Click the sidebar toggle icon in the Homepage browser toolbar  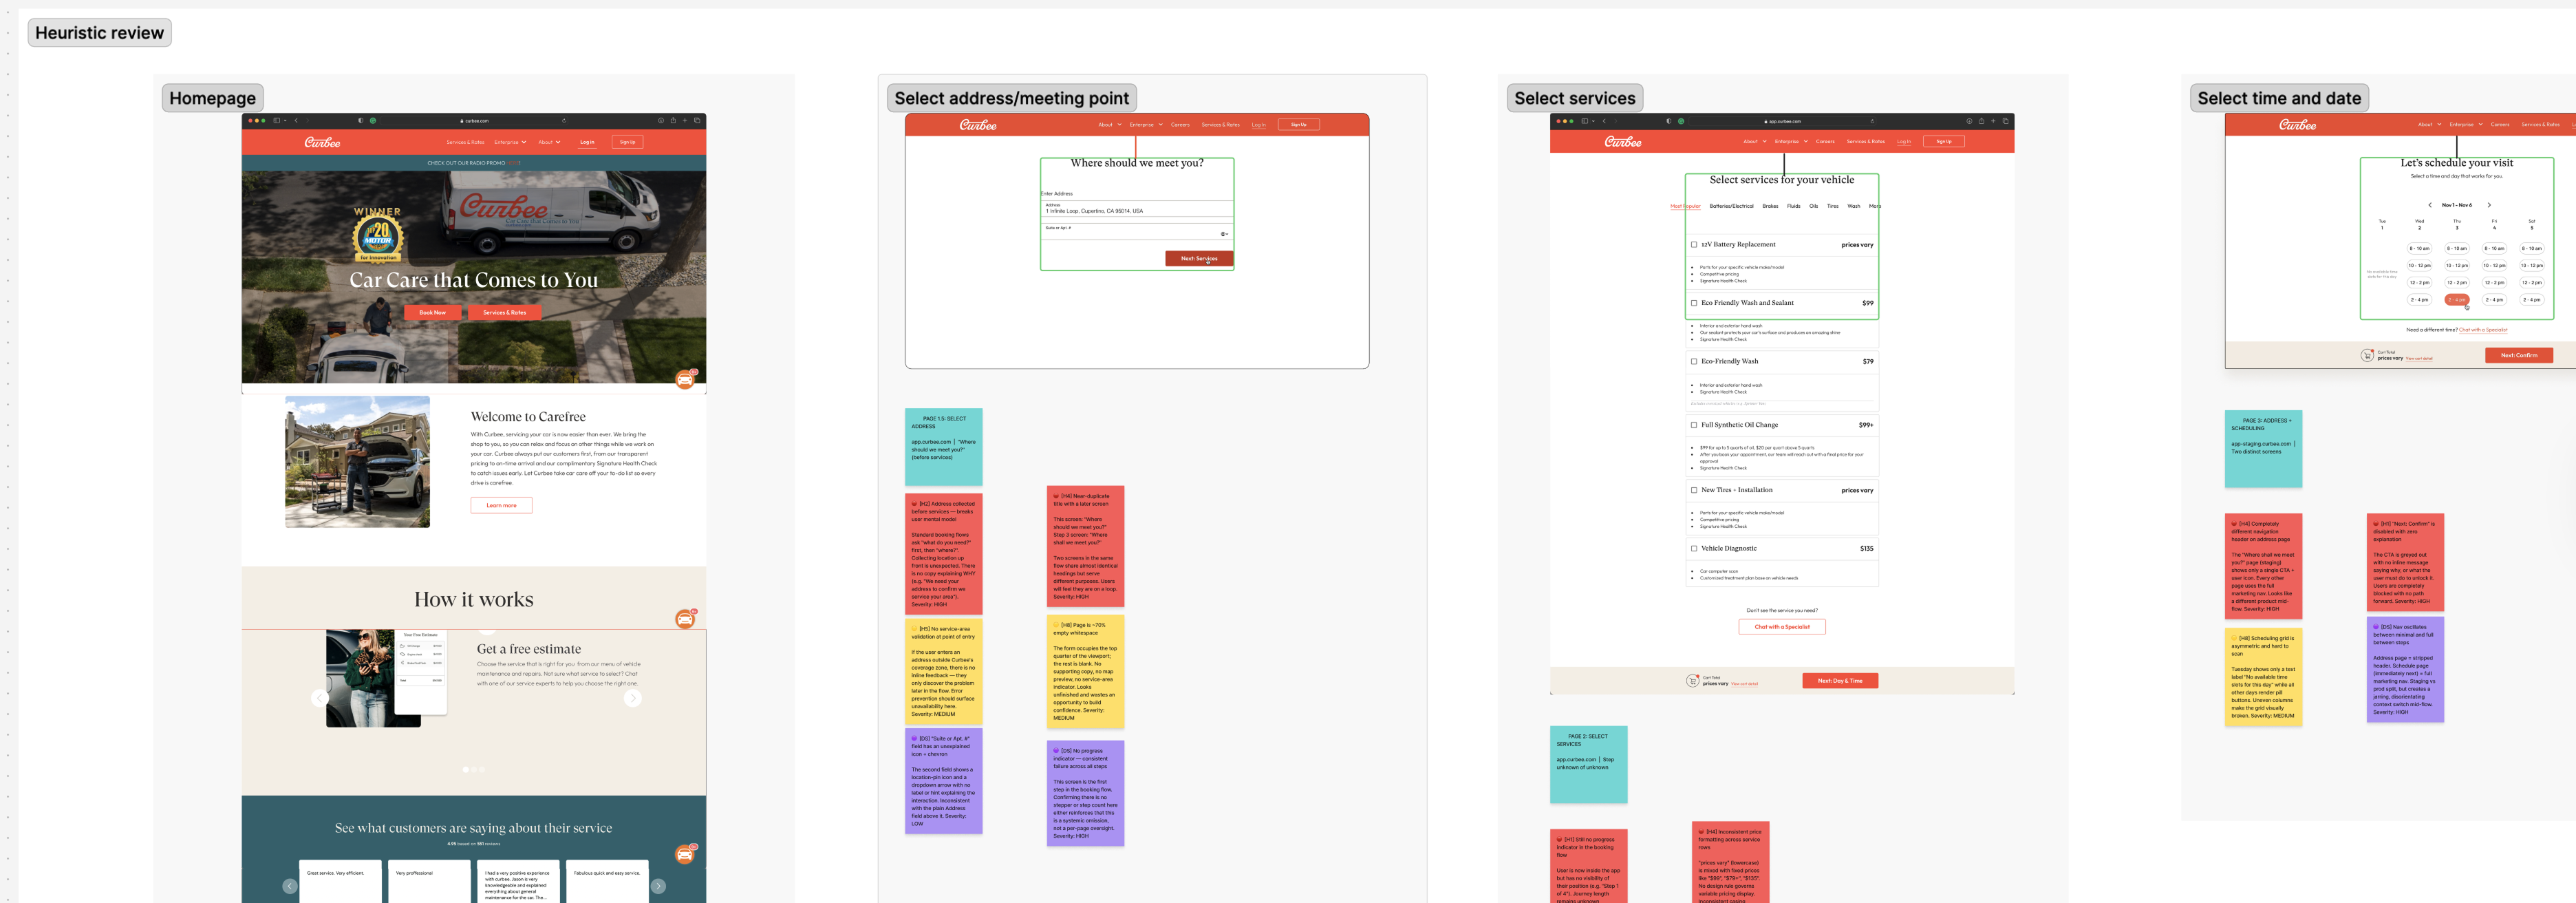277,120
